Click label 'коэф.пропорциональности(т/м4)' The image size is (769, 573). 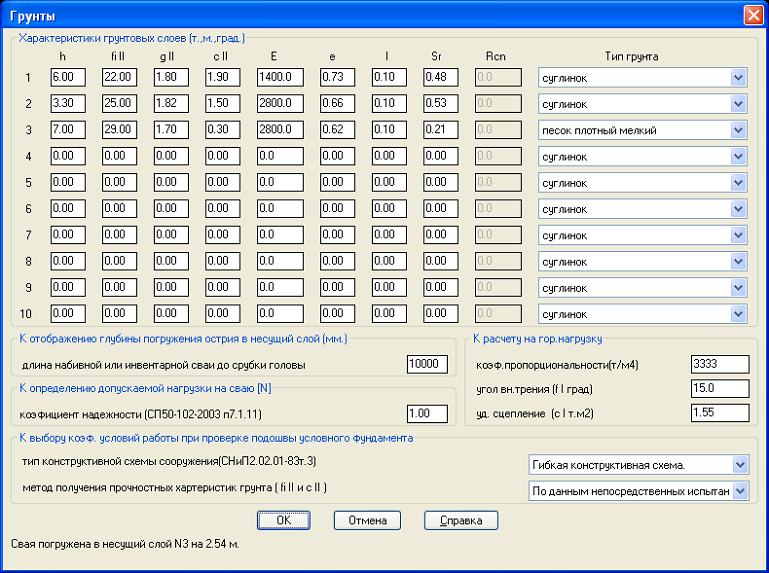point(557,365)
